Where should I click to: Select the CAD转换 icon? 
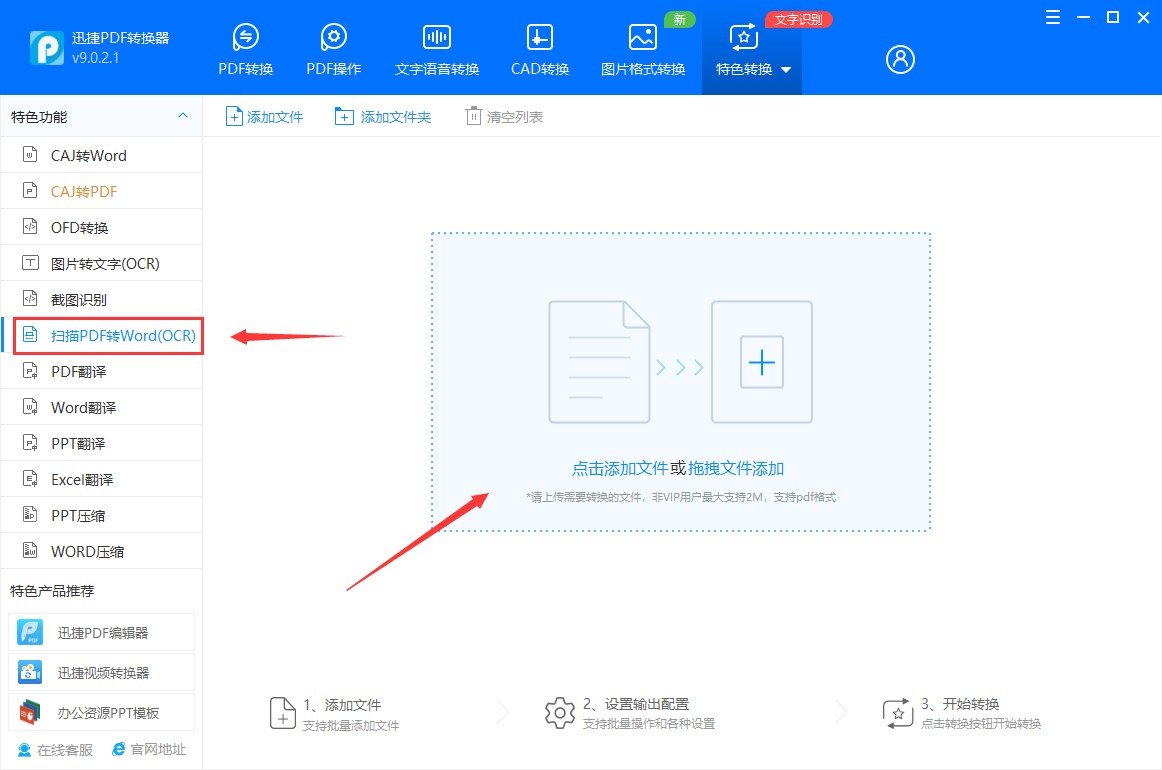539,45
